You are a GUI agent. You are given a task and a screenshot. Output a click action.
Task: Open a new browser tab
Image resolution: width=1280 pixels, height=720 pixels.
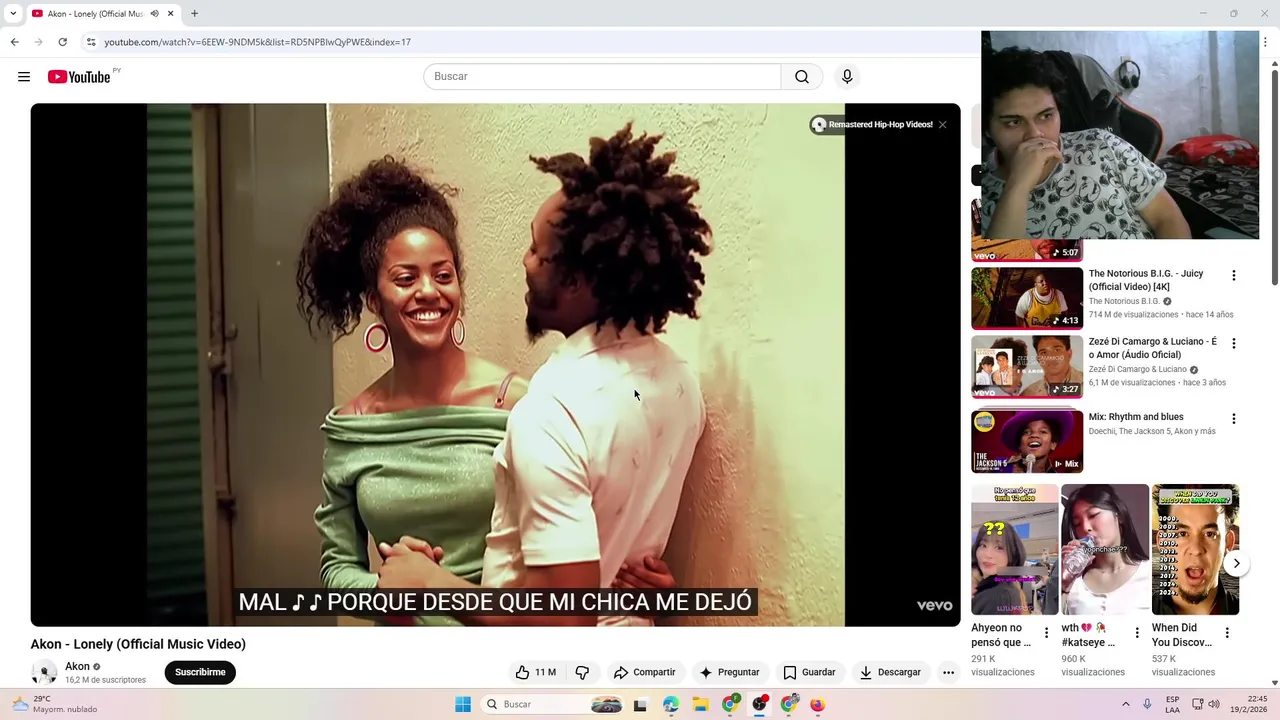pyautogui.click(x=194, y=14)
